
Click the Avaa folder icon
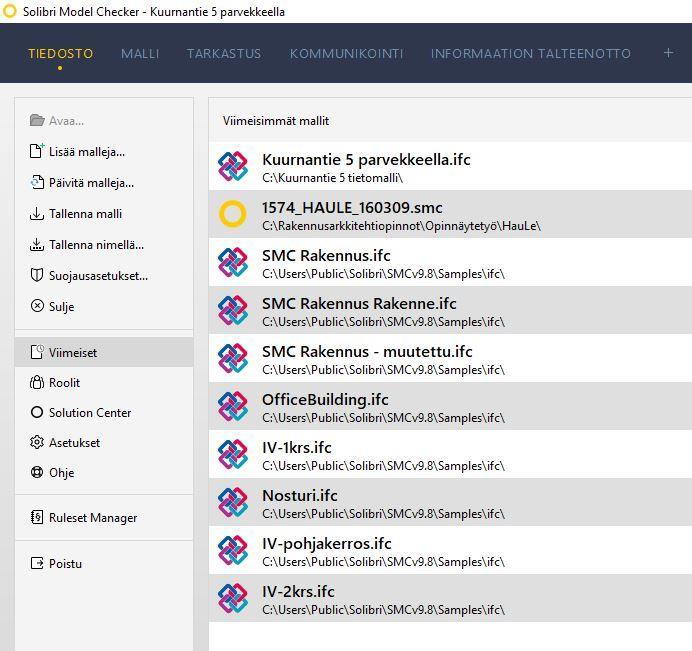coord(37,120)
